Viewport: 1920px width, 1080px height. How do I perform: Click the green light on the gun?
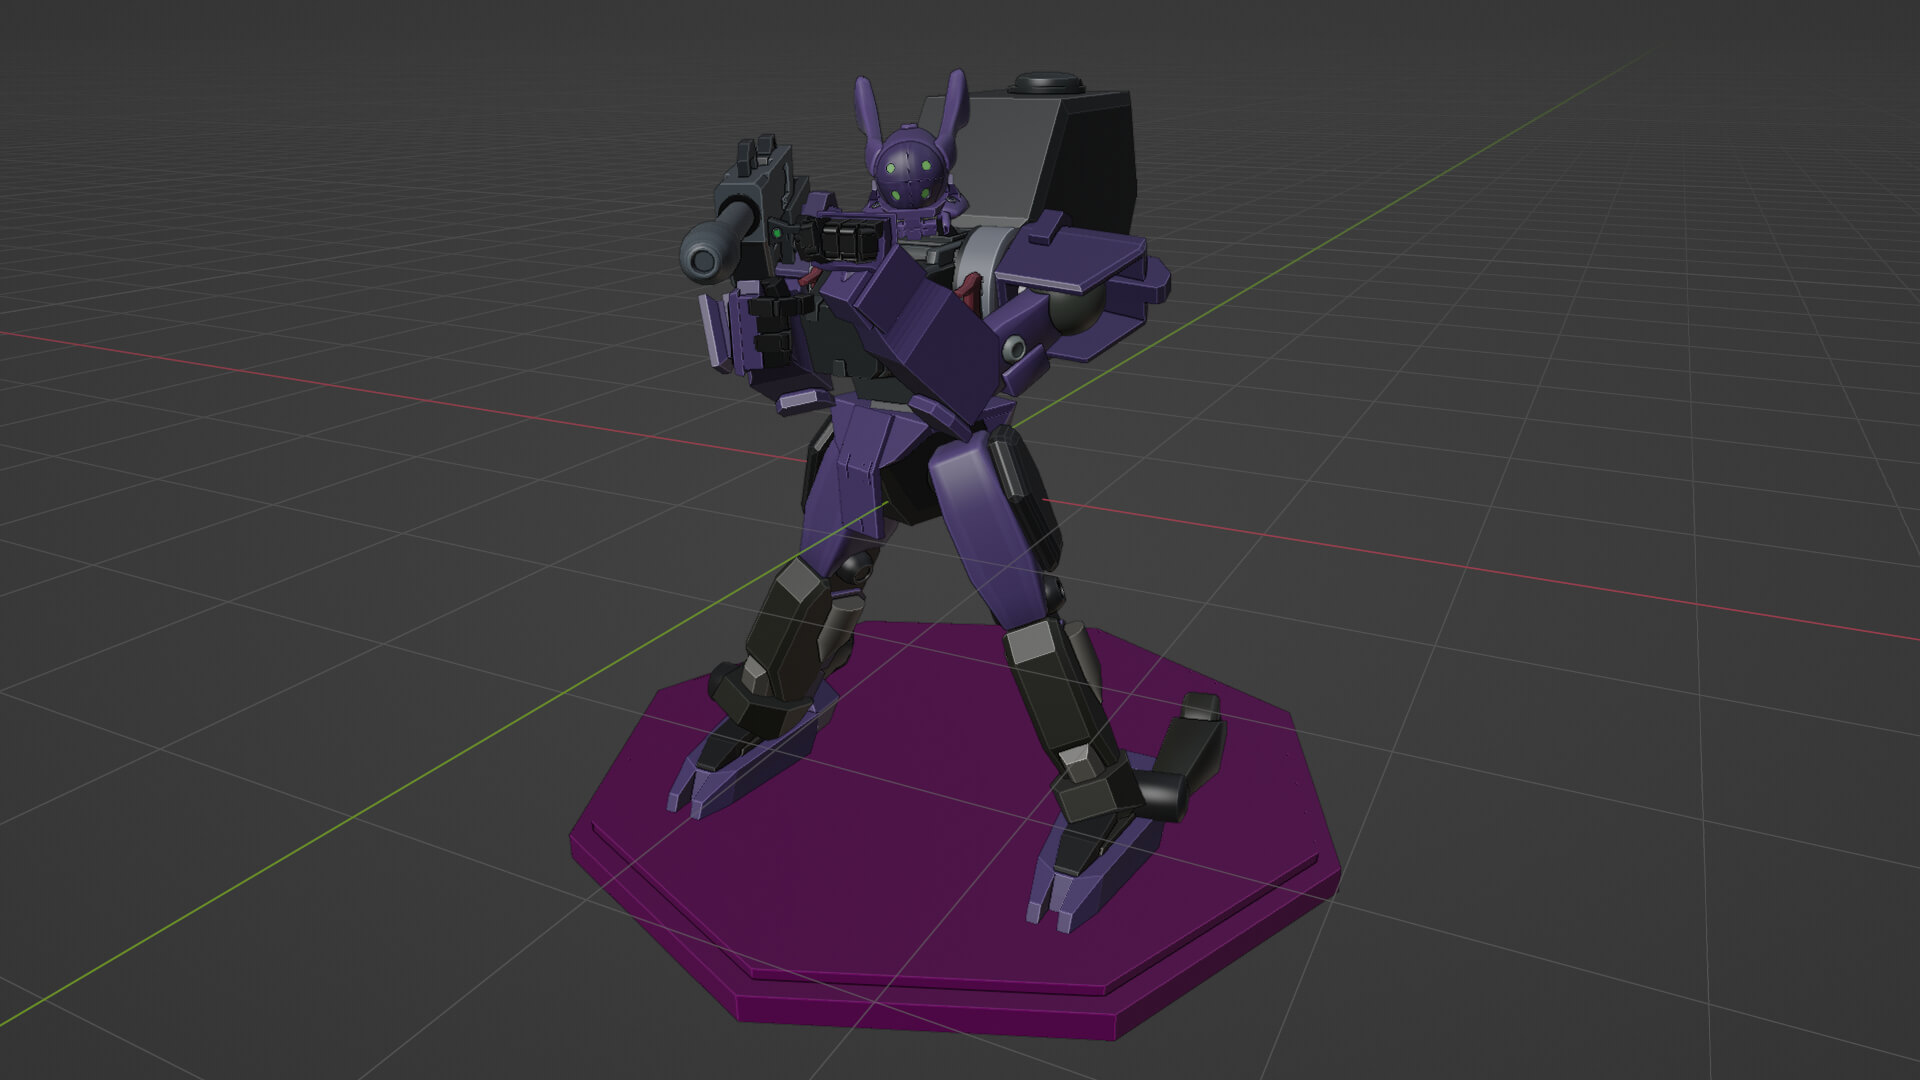point(776,232)
